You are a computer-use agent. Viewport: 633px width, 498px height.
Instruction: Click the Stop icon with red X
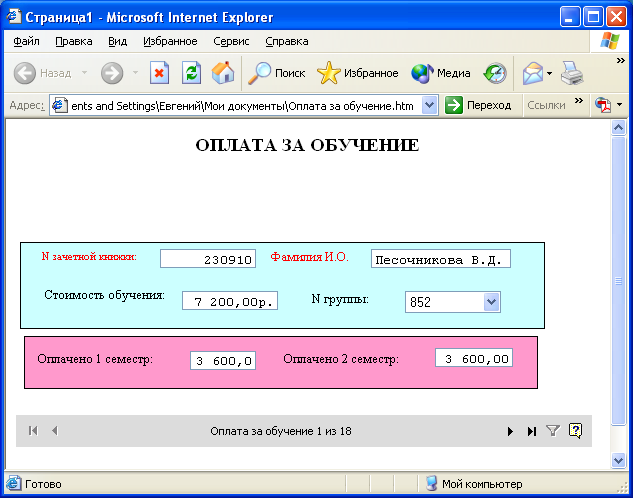coord(159,73)
